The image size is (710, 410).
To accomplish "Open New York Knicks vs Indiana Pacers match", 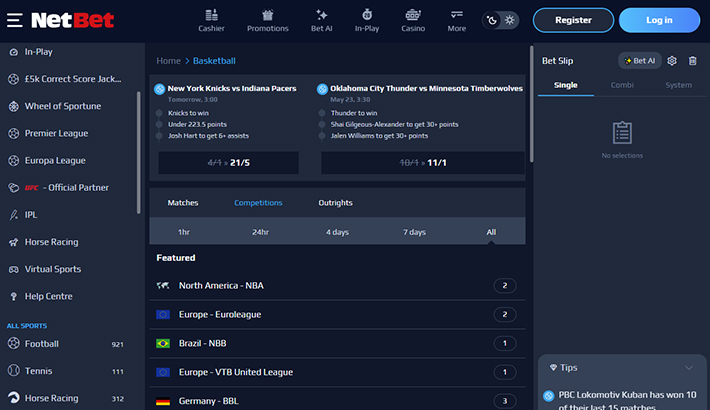I will (x=232, y=88).
